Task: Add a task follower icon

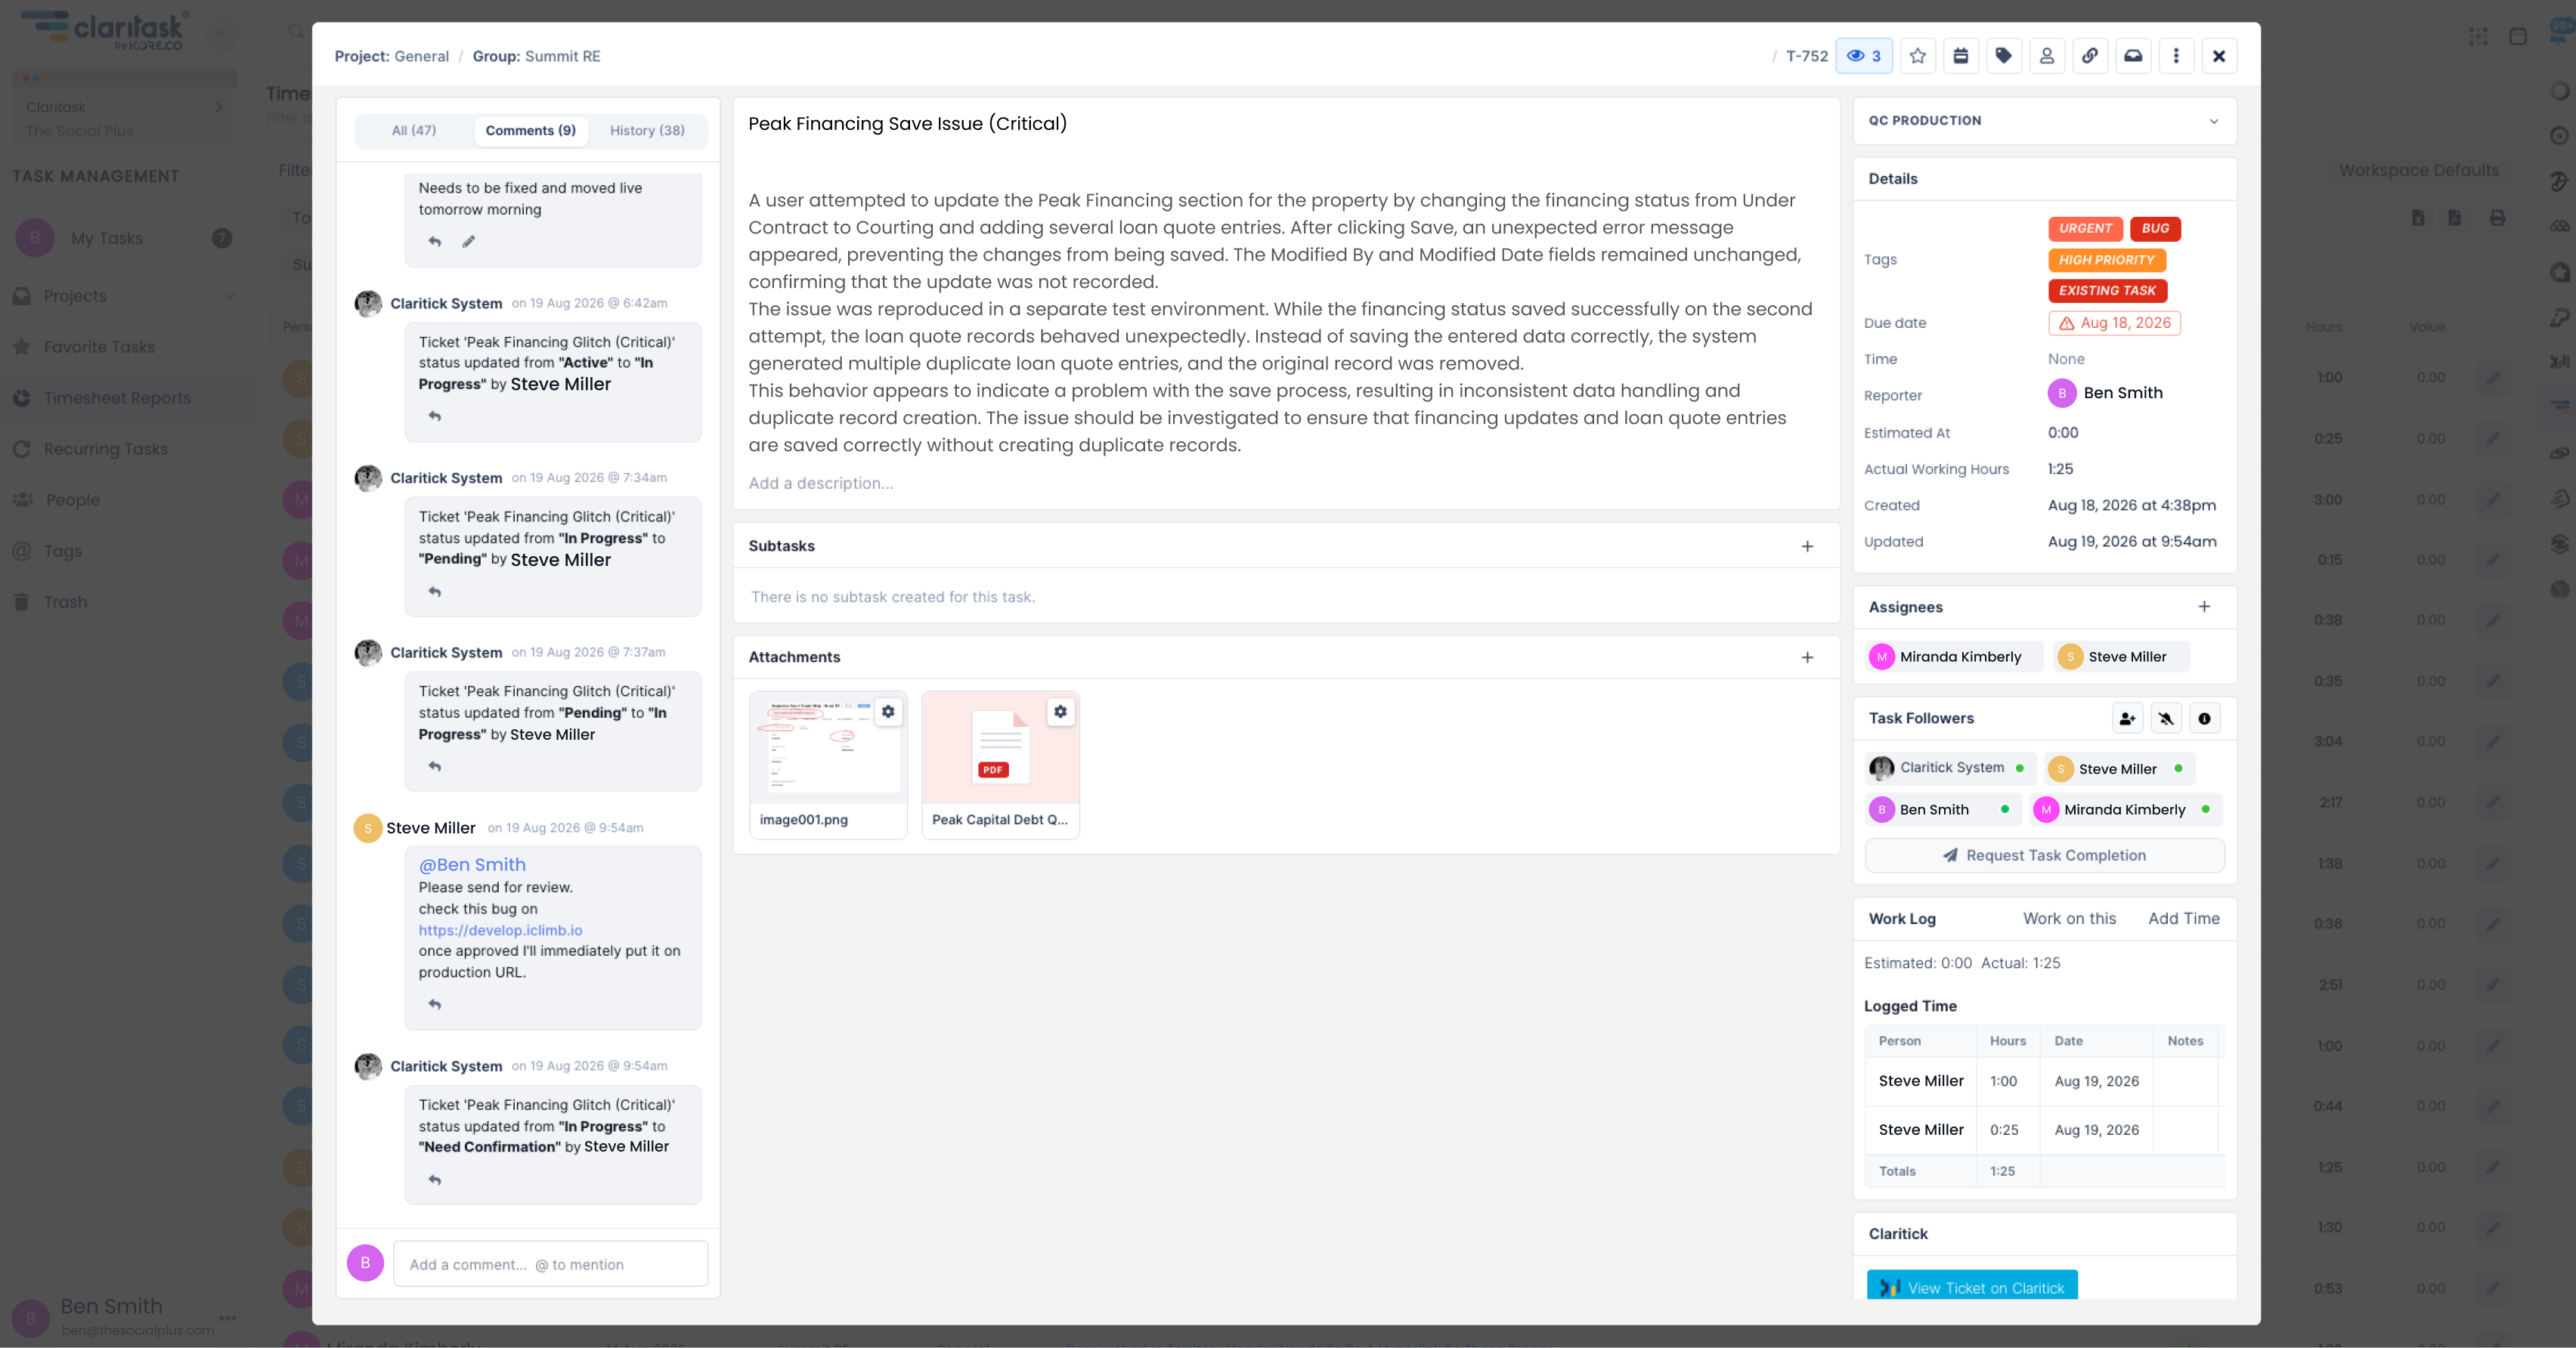Action: coord(2127,719)
